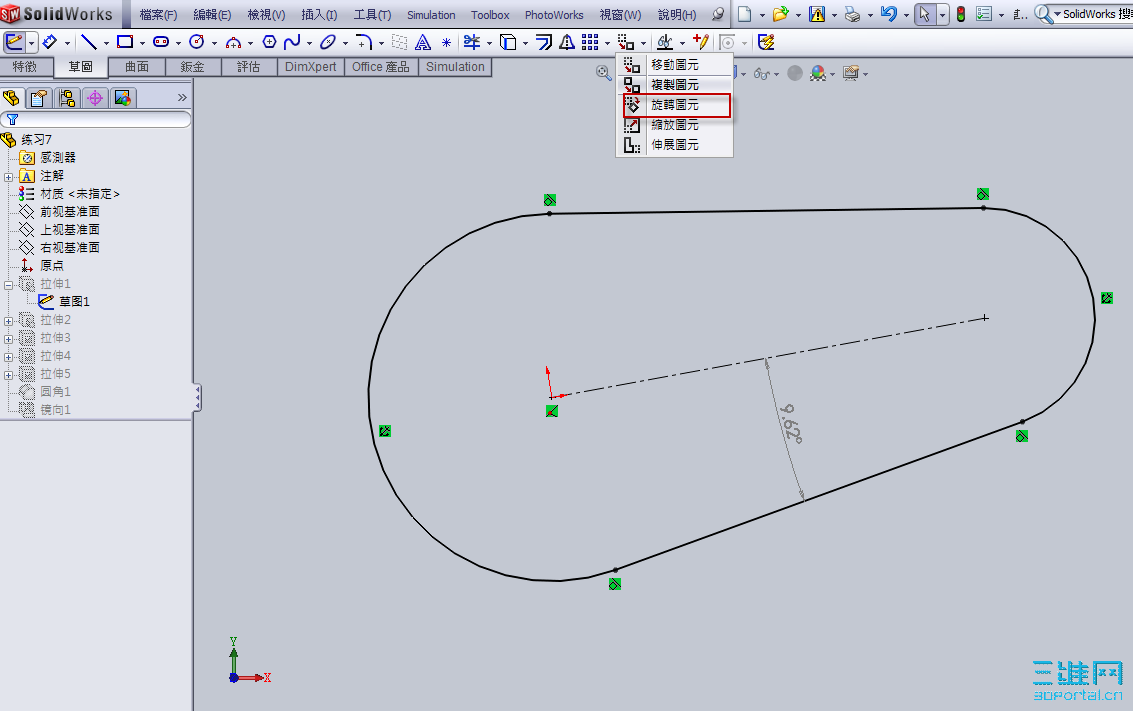Click the Print icon
This screenshot has height=711, width=1133.
[x=853, y=14]
